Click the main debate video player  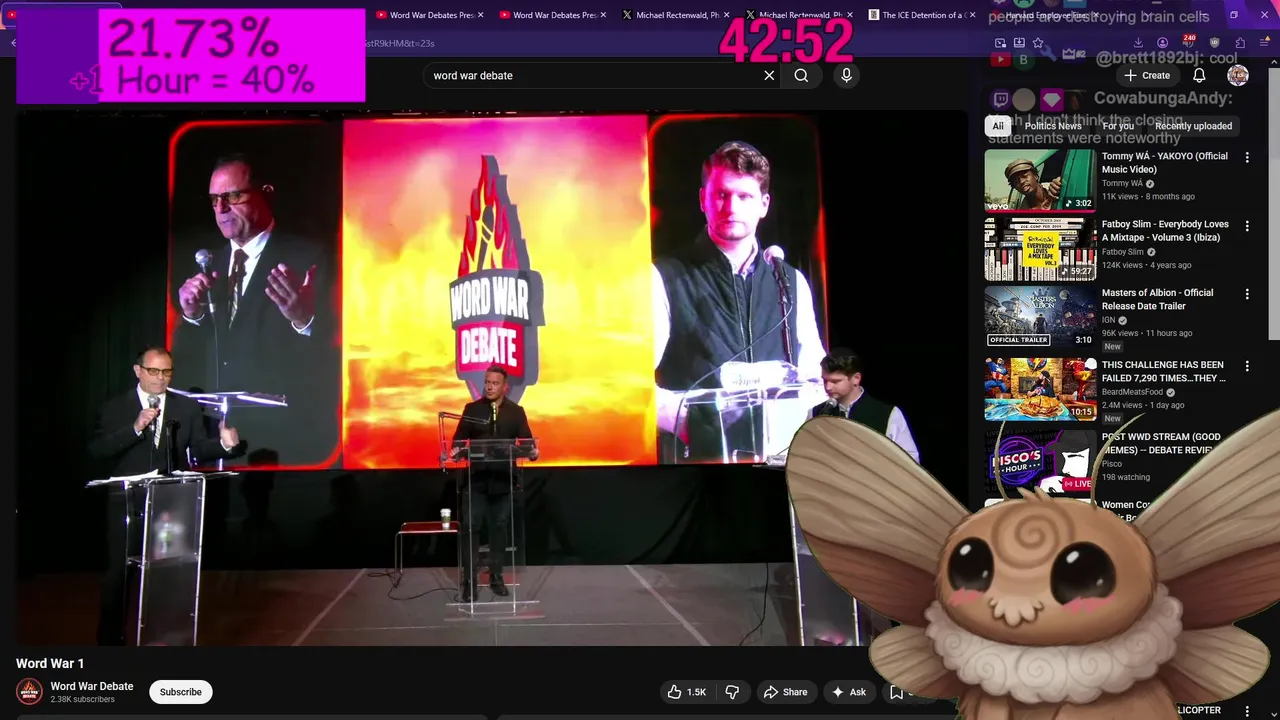click(x=490, y=377)
